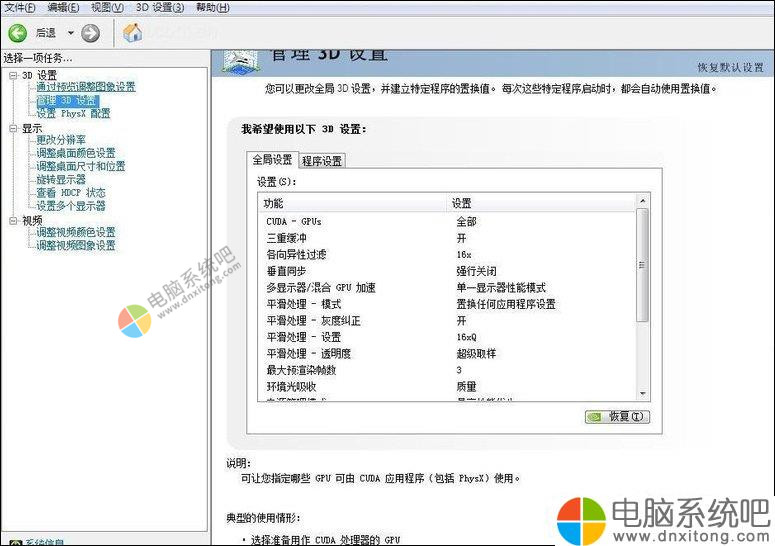Click the 16x anisotropic filtering value
The image size is (775, 546).
[464, 255]
